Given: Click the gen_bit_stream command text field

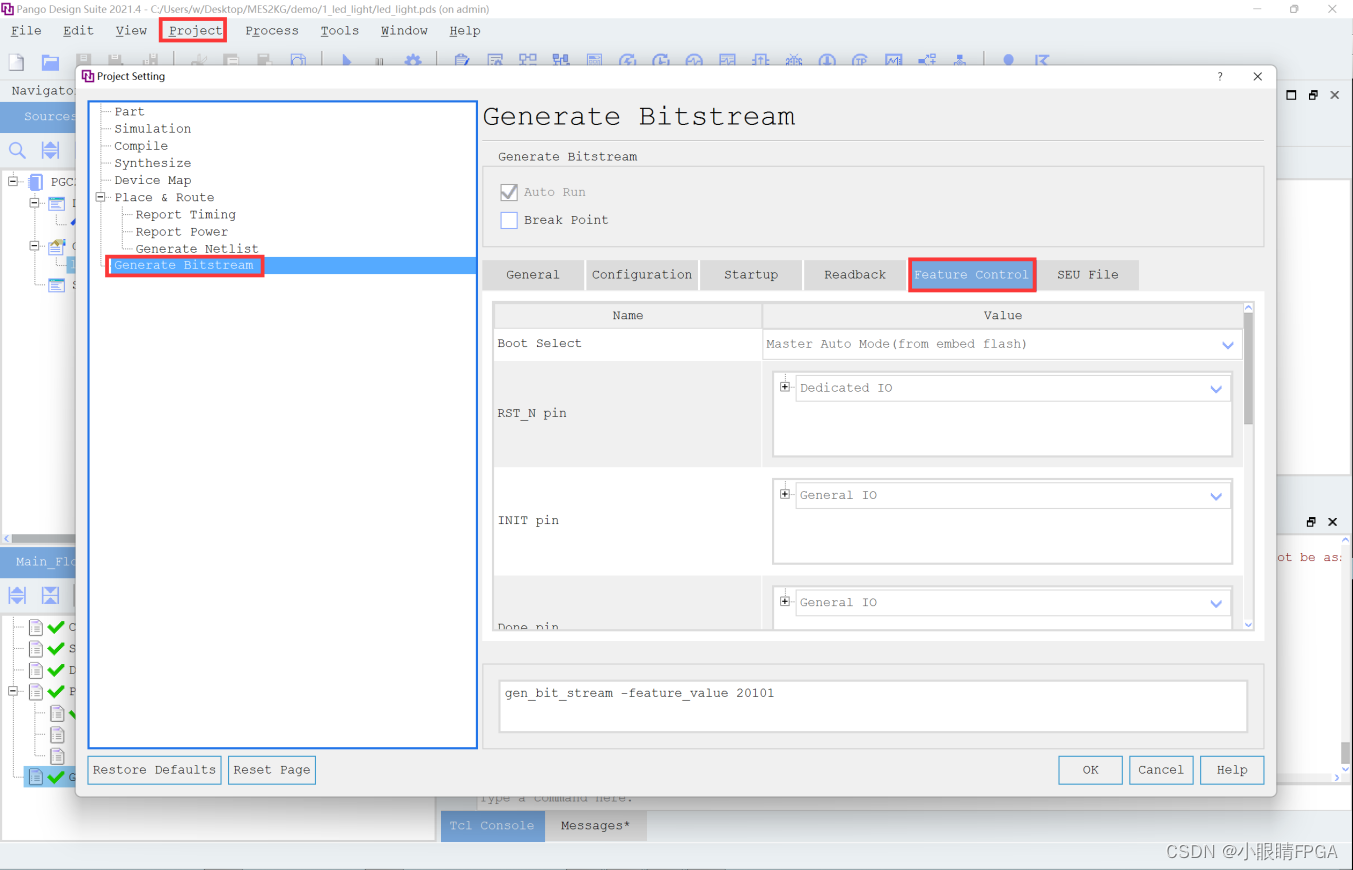Looking at the screenshot, I should (873, 707).
